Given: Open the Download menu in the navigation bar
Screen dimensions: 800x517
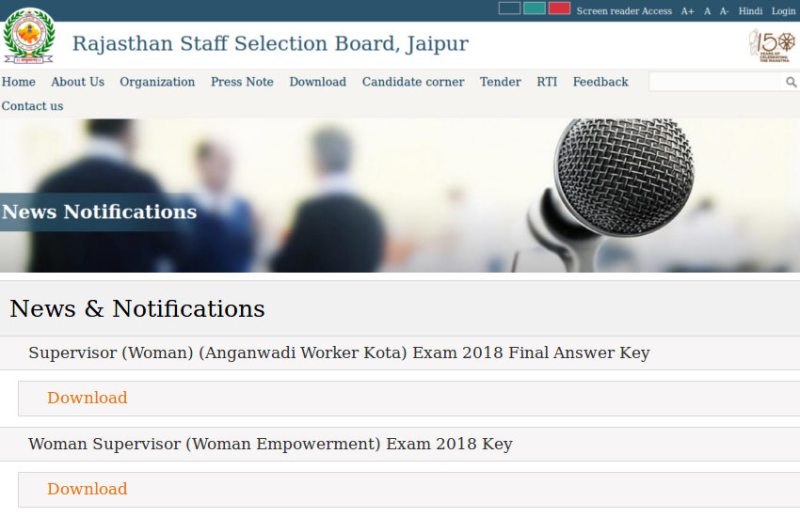Looking at the screenshot, I should point(317,82).
